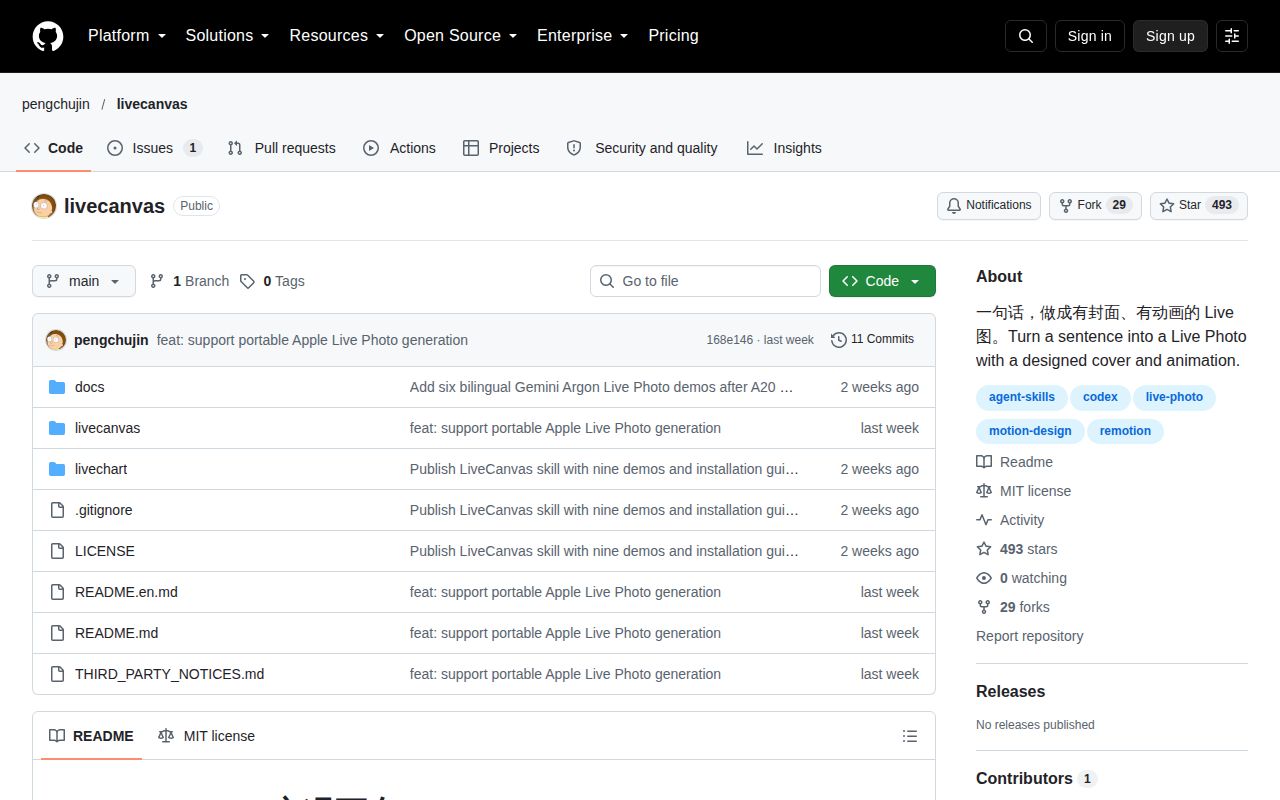The width and height of the screenshot is (1280, 800).
Task: Click the livechart folder icon
Action: (x=57, y=469)
